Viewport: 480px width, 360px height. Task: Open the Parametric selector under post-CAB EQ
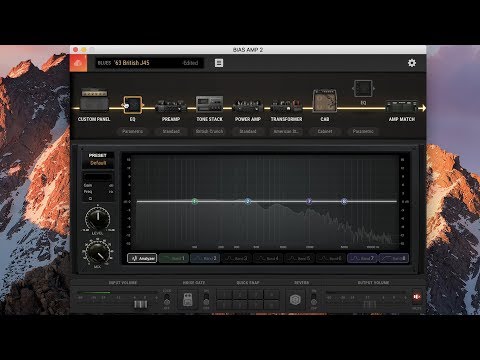pyautogui.click(x=363, y=131)
